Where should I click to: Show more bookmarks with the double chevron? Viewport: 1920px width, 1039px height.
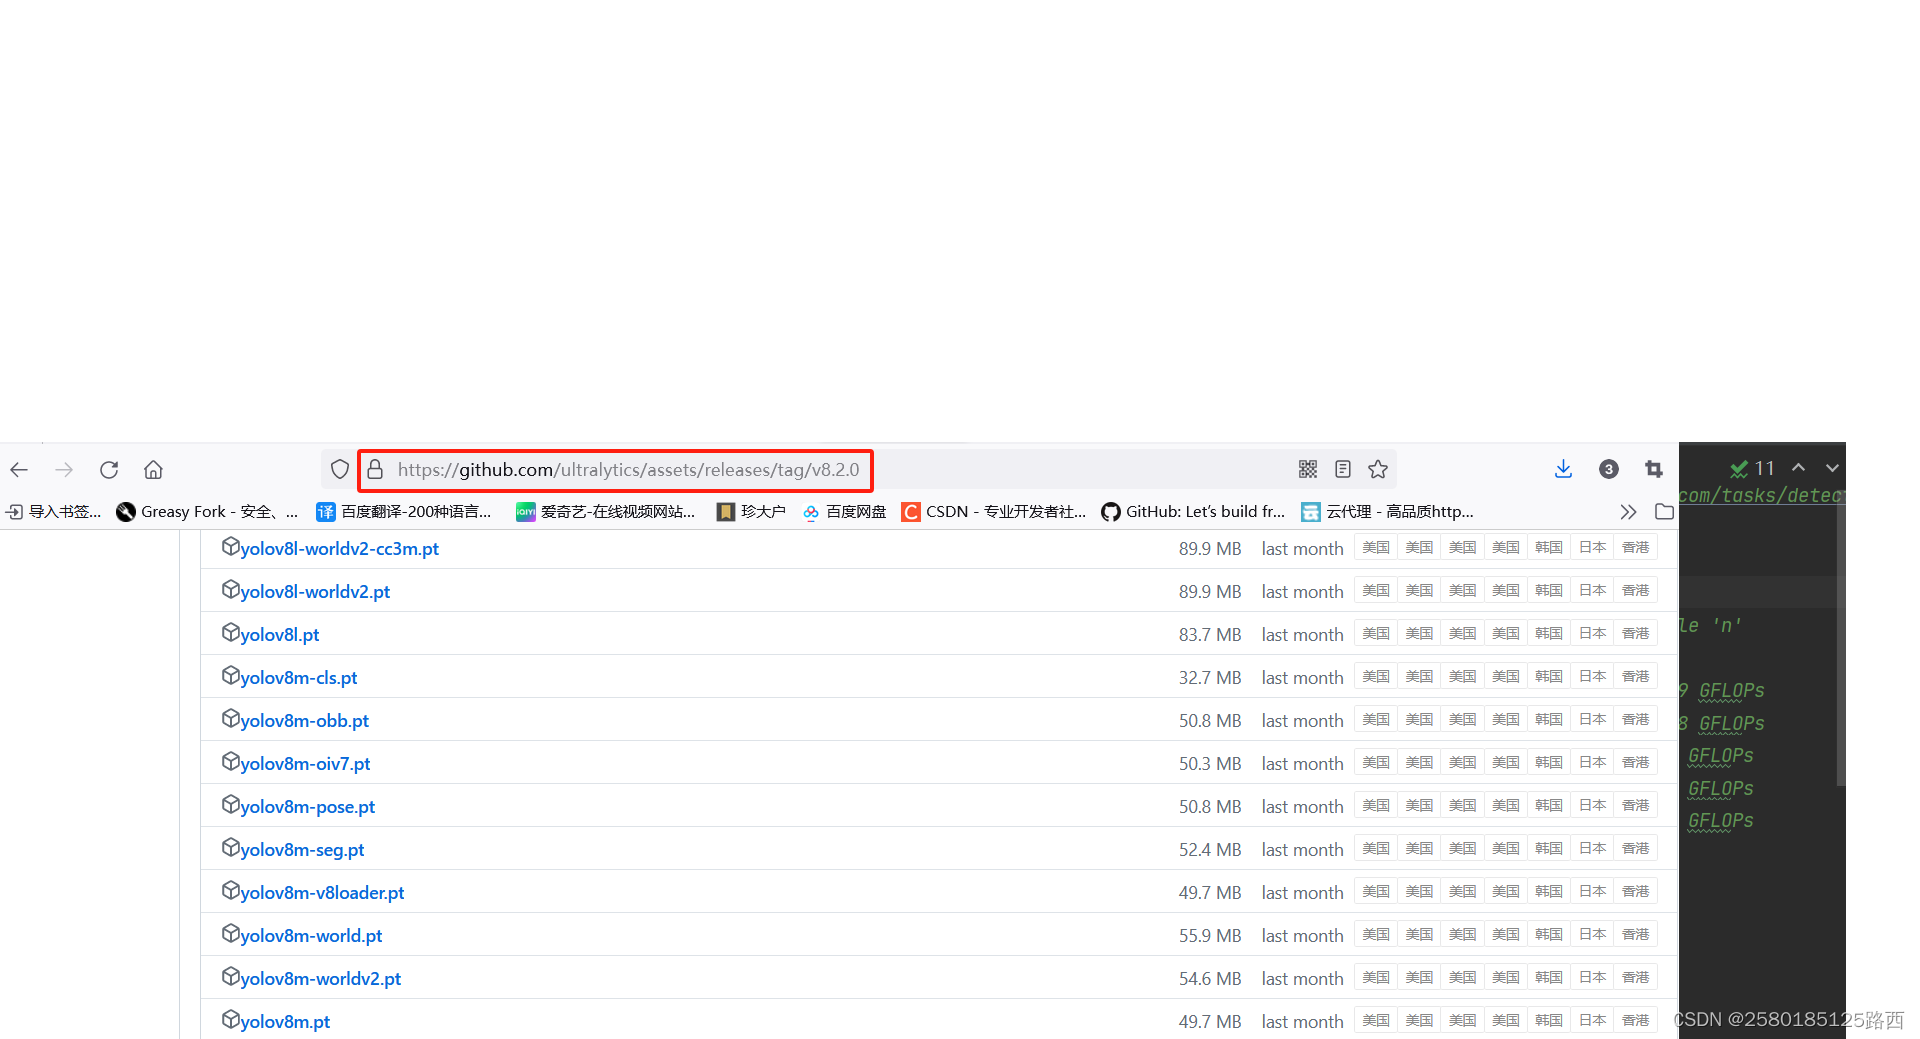click(x=1628, y=512)
